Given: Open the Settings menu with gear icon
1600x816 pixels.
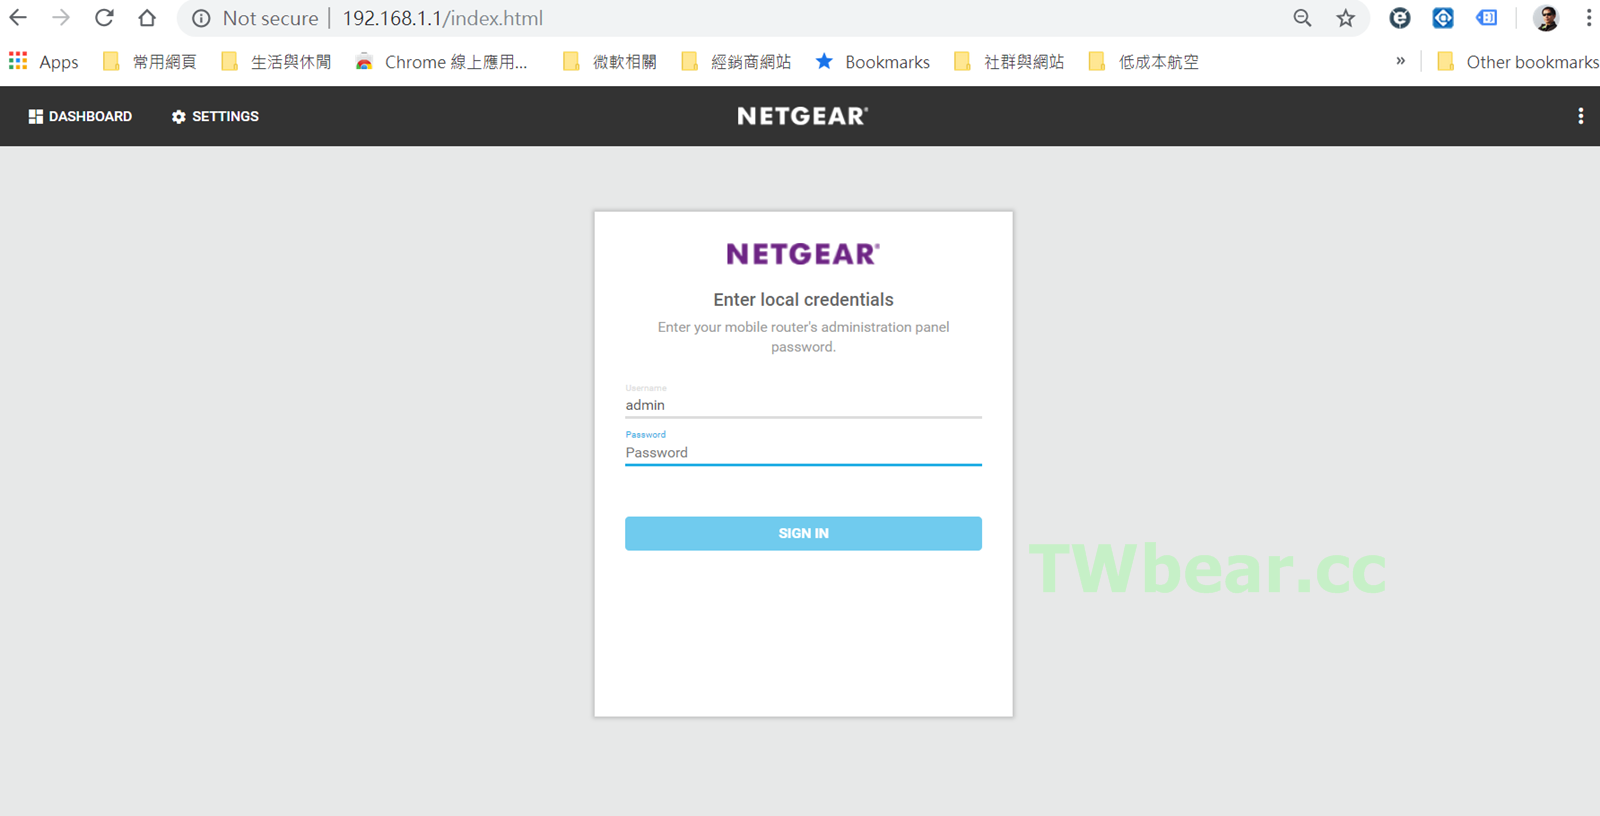Looking at the screenshot, I should [215, 116].
